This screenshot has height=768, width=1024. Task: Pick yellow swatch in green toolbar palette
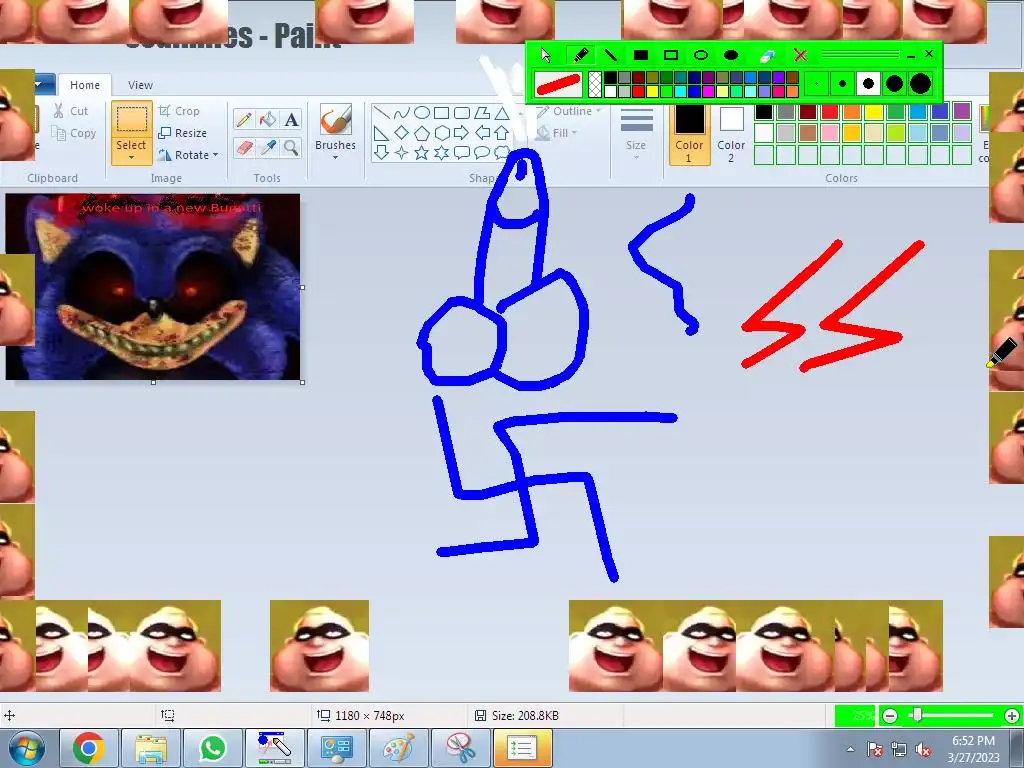click(652, 91)
